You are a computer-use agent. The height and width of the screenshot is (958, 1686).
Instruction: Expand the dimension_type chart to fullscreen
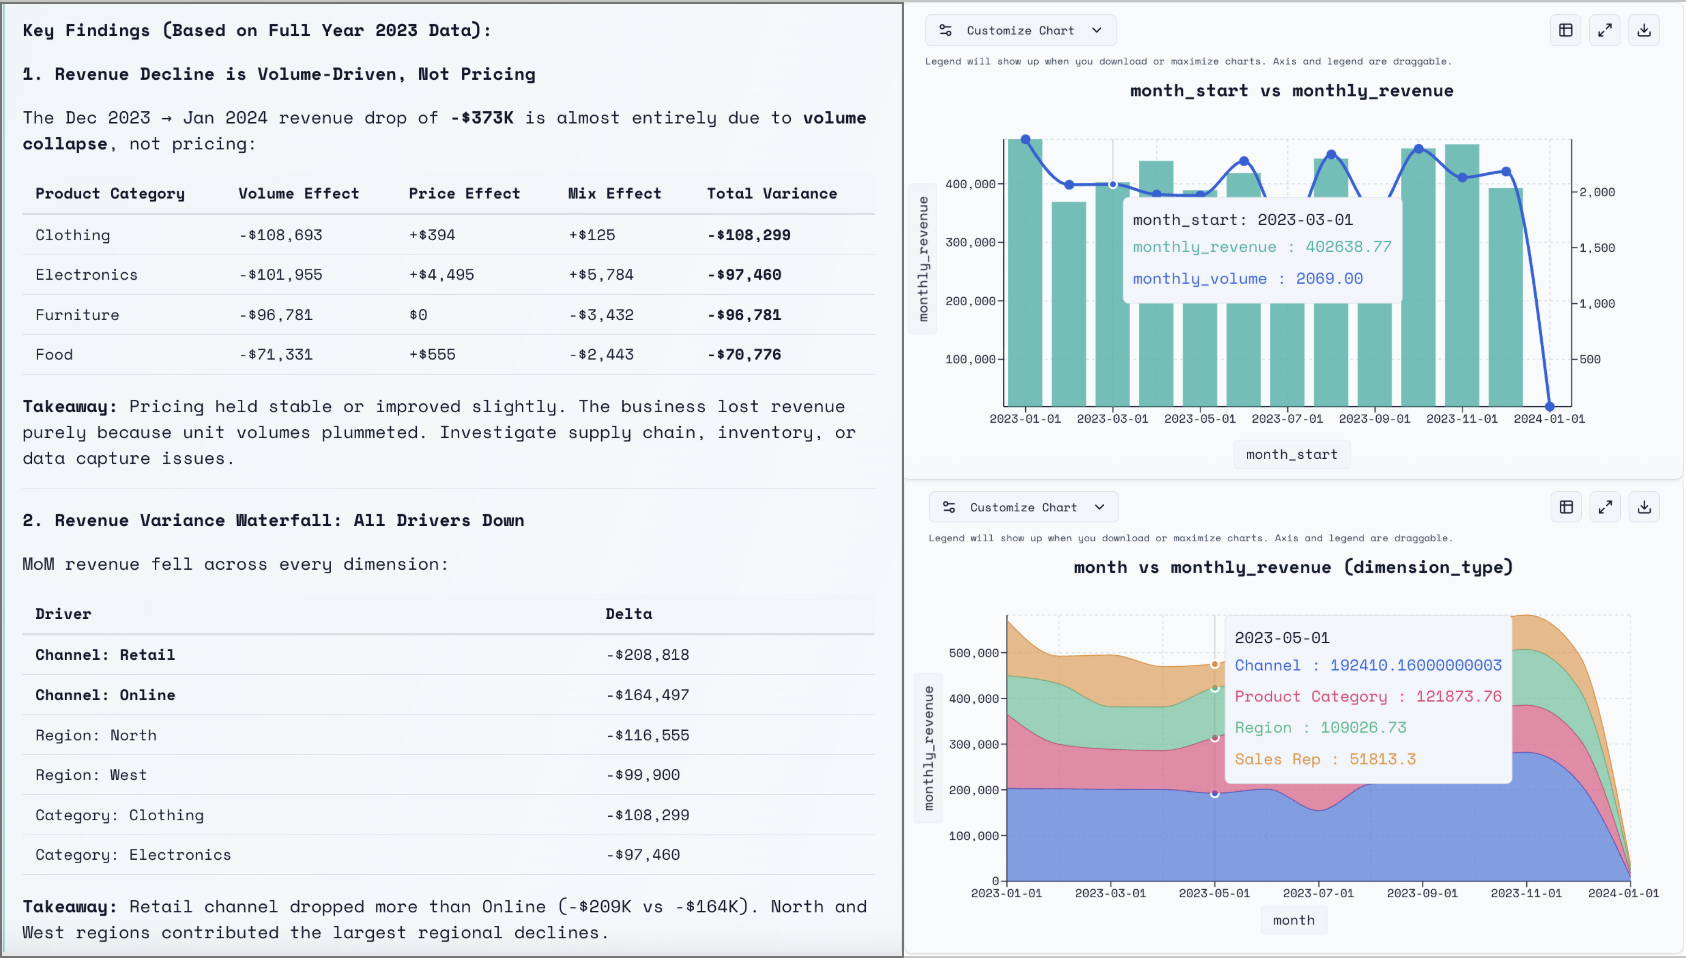[1605, 507]
